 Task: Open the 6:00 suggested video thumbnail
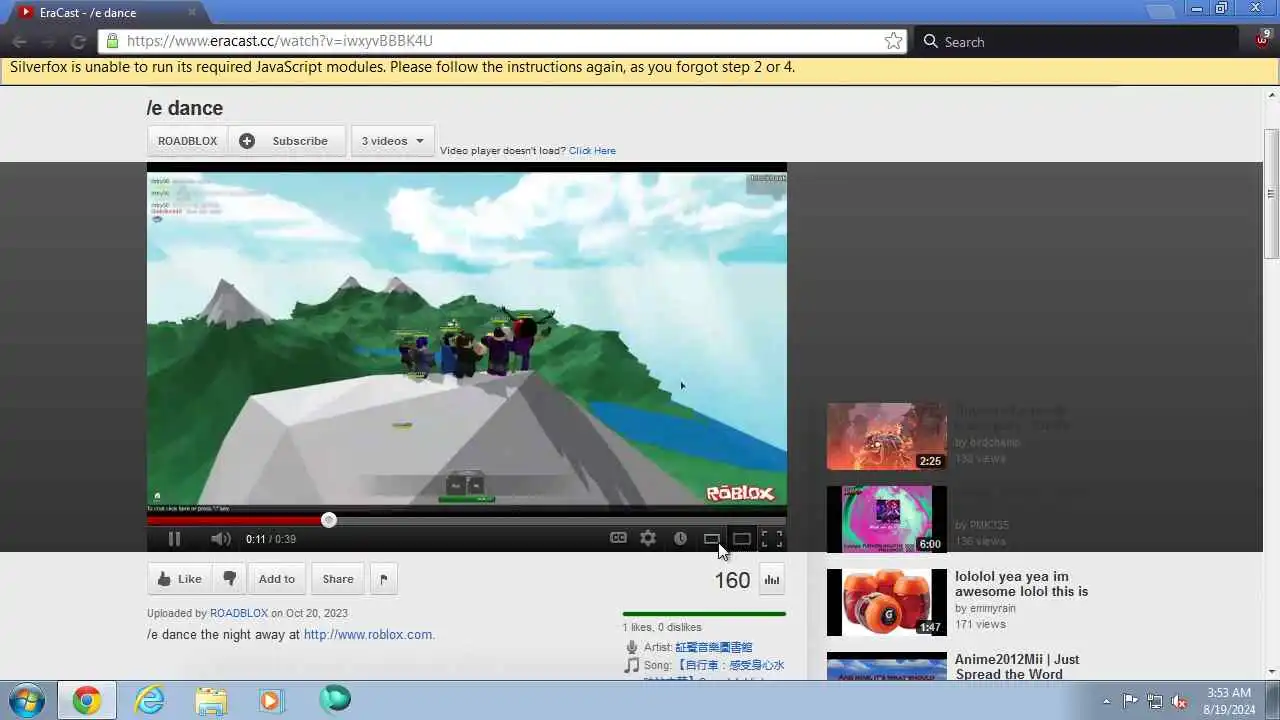pos(886,519)
